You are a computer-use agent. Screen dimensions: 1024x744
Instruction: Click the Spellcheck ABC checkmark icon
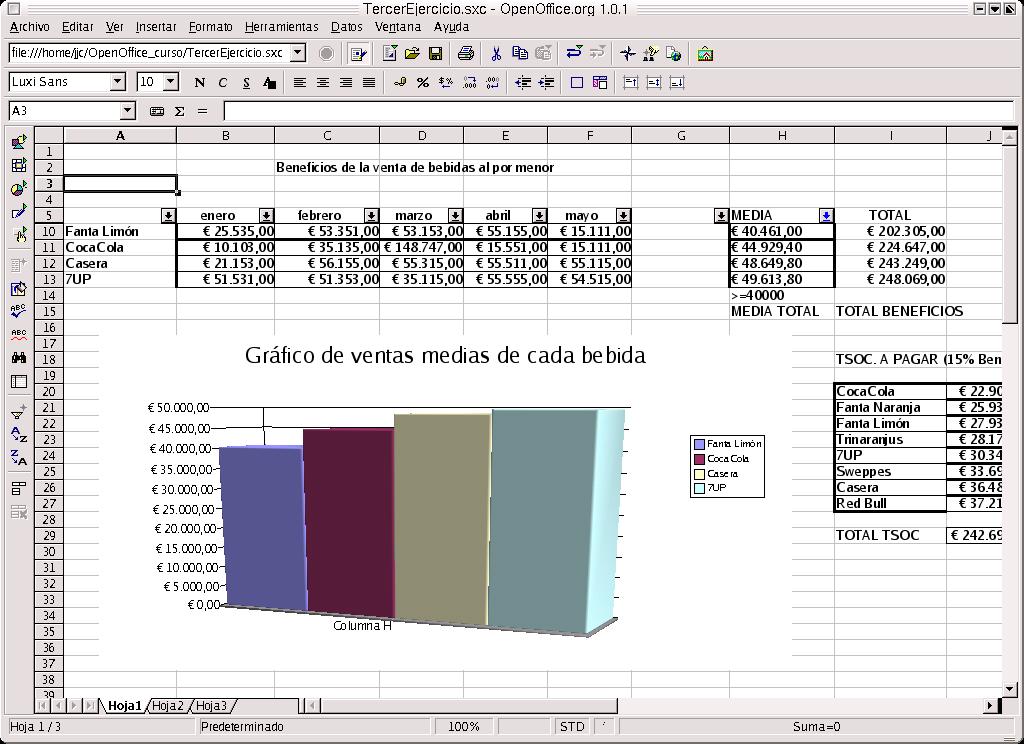(x=19, y=310)
